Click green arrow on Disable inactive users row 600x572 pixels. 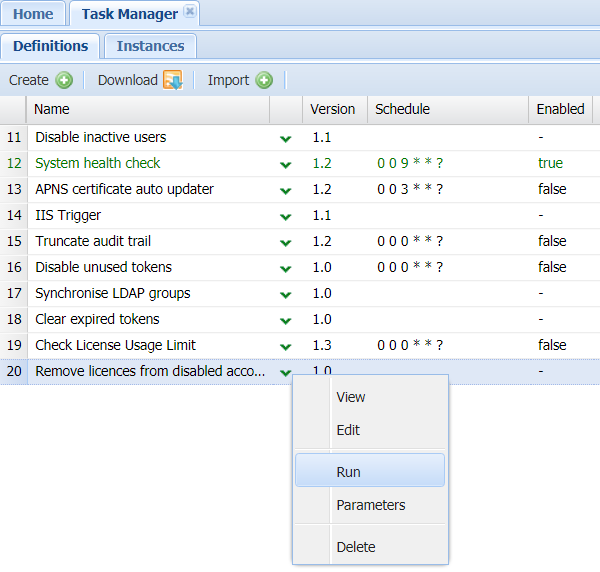pos(286,138)
